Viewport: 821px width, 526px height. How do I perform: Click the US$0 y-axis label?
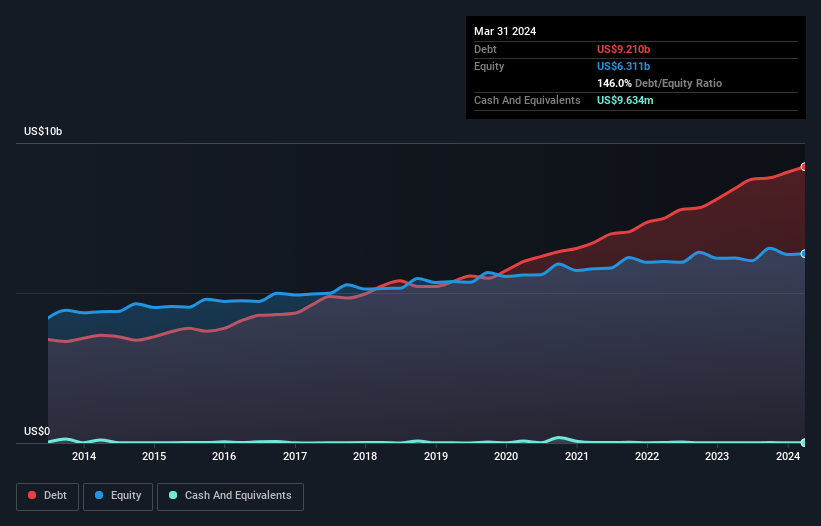click(37, 431)
